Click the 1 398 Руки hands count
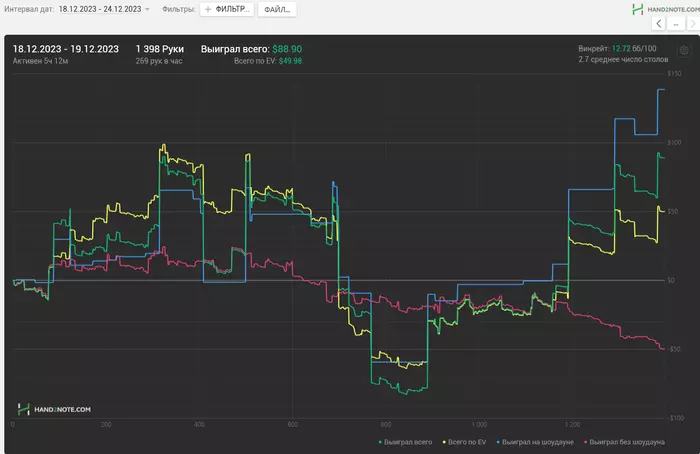 (x=158, y=48)
